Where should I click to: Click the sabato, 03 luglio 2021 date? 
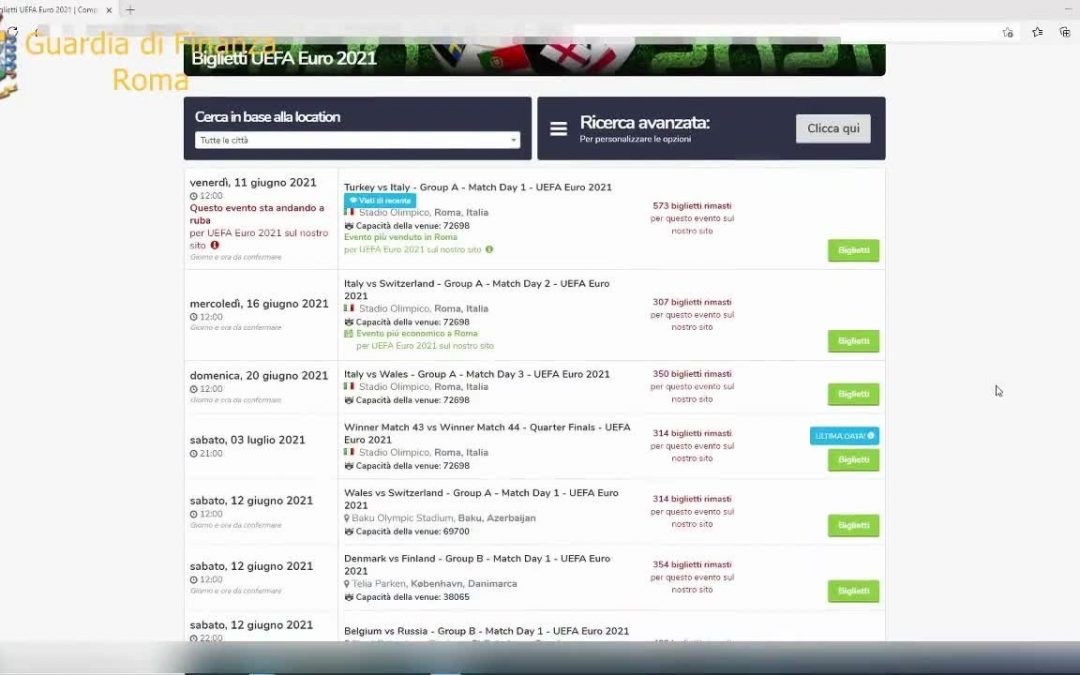pyautogui.click(x=247, y=440)
